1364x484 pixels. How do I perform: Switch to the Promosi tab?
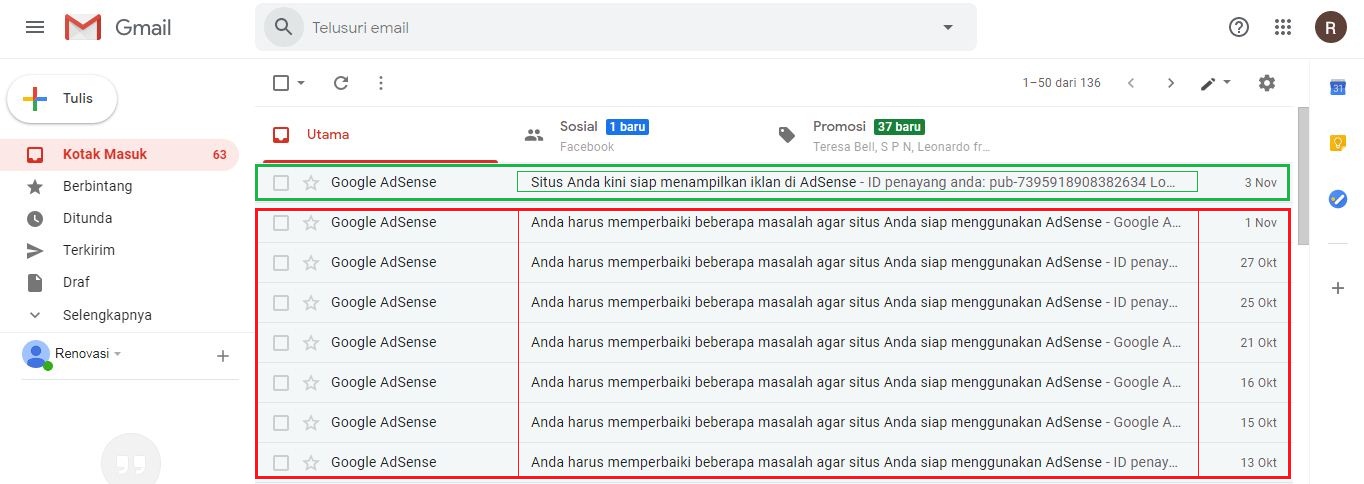point(888,134)
